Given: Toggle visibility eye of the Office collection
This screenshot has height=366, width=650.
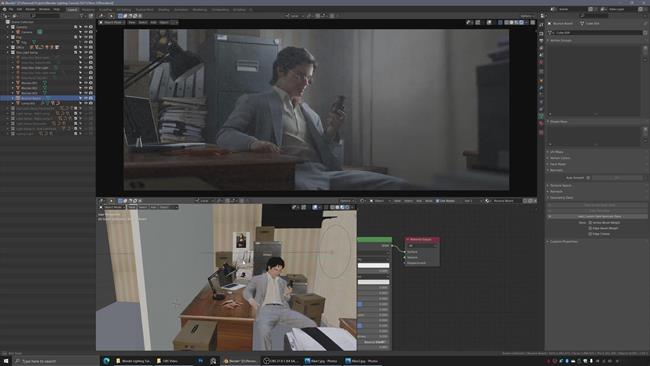Looking at the screenshot, I should point(86,47).
